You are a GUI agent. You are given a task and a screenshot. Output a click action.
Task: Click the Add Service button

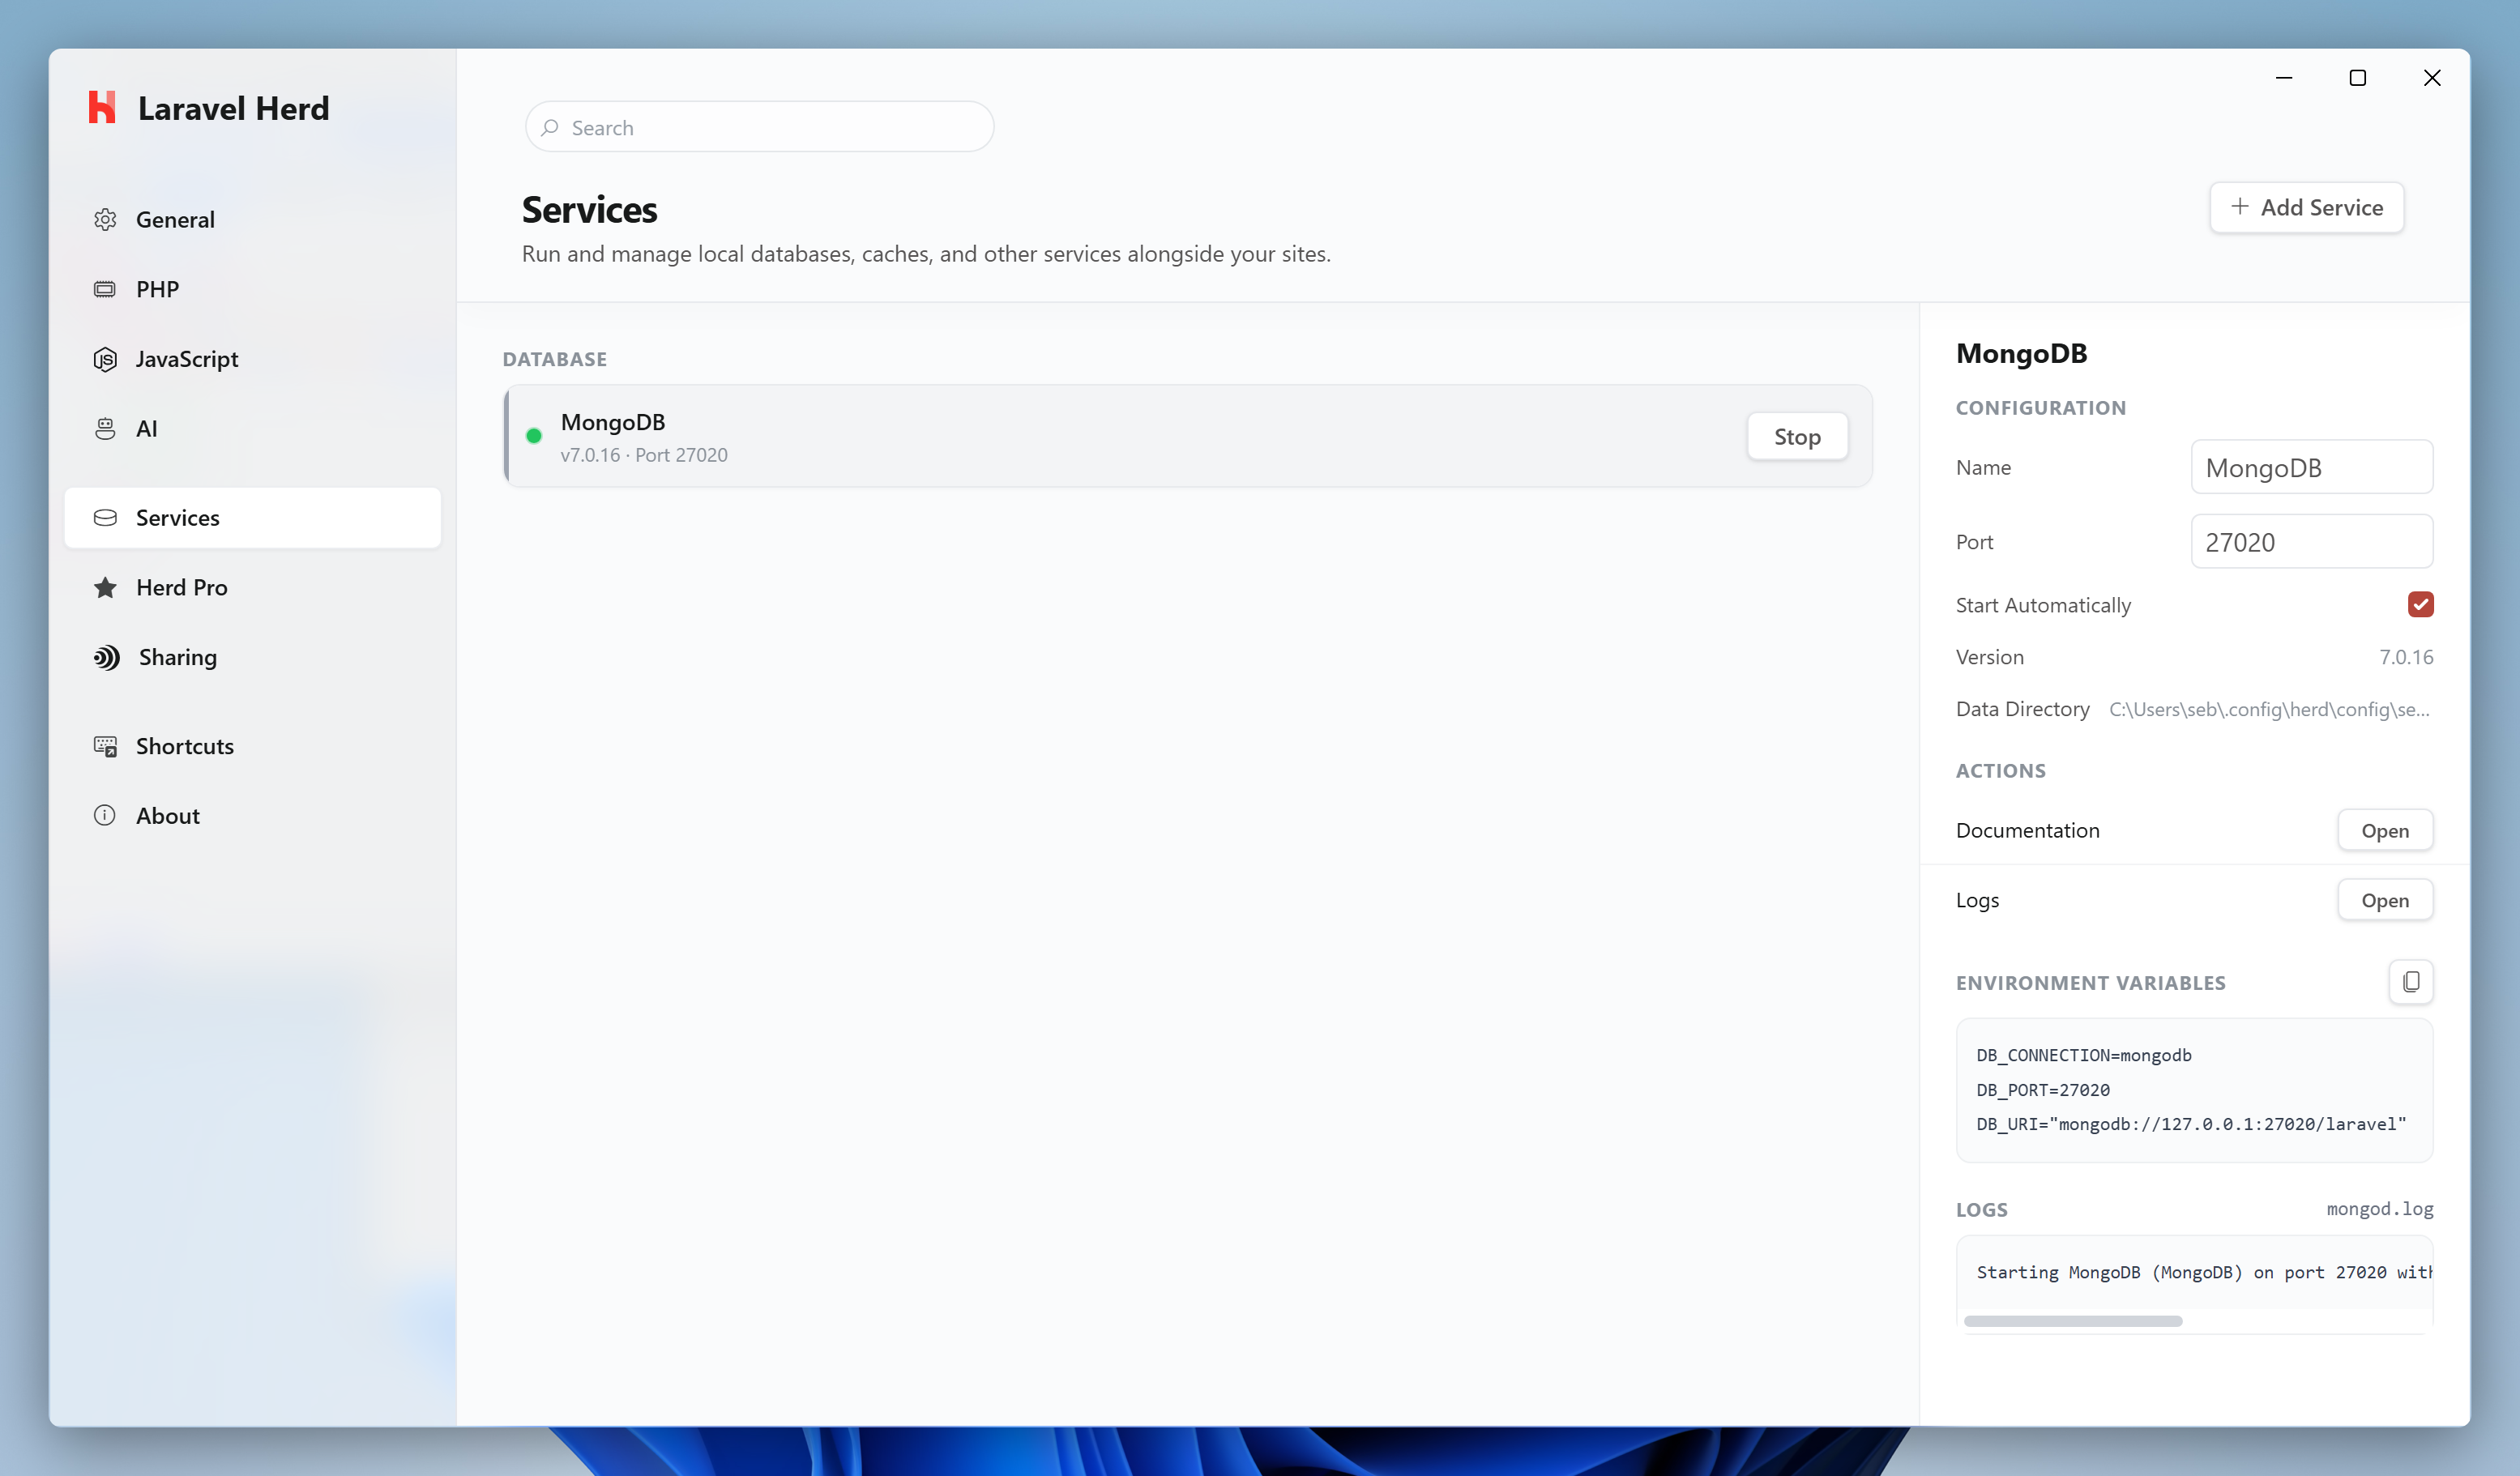point(2306,207)
